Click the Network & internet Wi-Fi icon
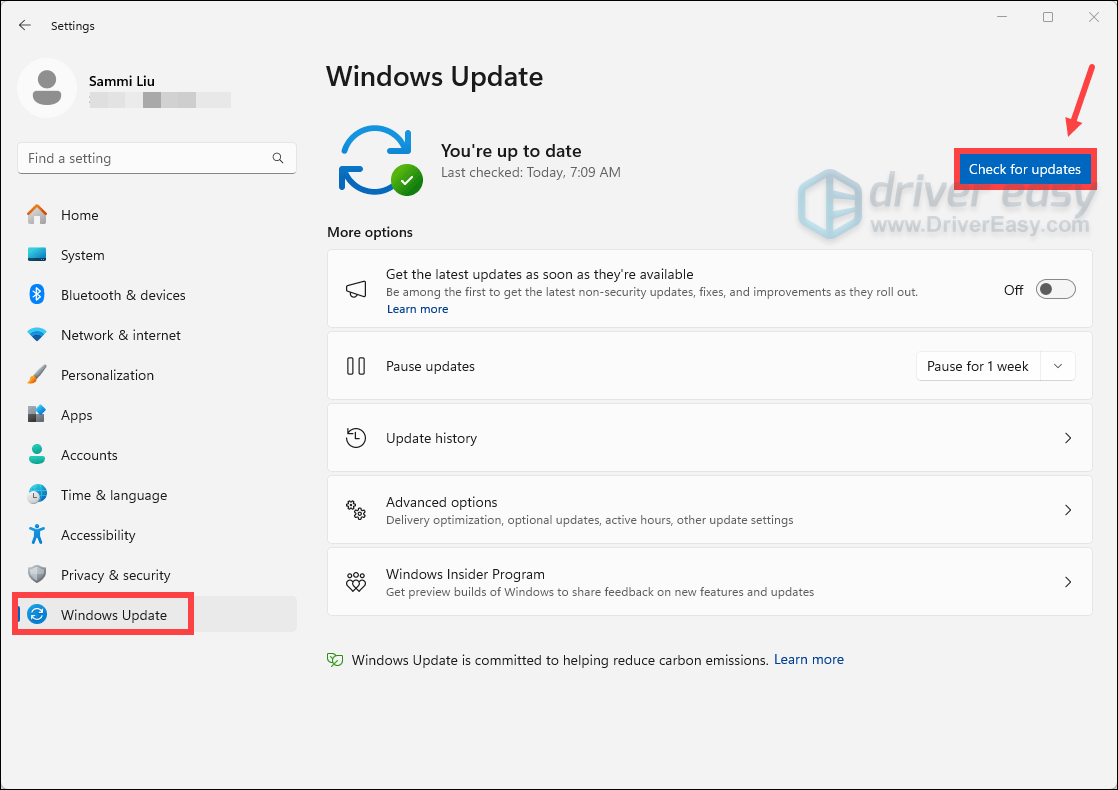The image size is (1118, 790). coord(37,335)
